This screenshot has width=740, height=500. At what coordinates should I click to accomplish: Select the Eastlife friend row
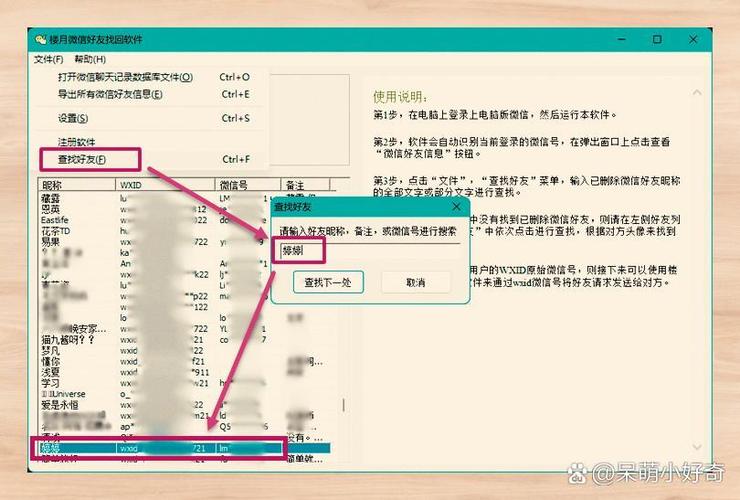pos(184,220)
